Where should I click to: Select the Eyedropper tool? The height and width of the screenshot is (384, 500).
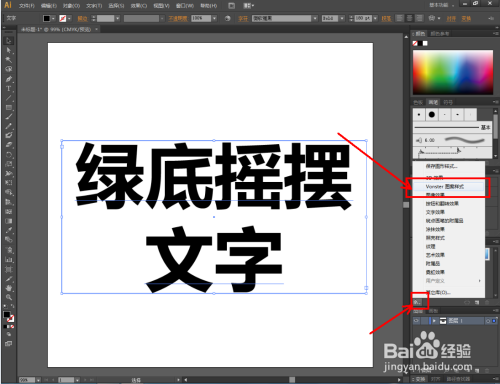click(x=9, y=230)
